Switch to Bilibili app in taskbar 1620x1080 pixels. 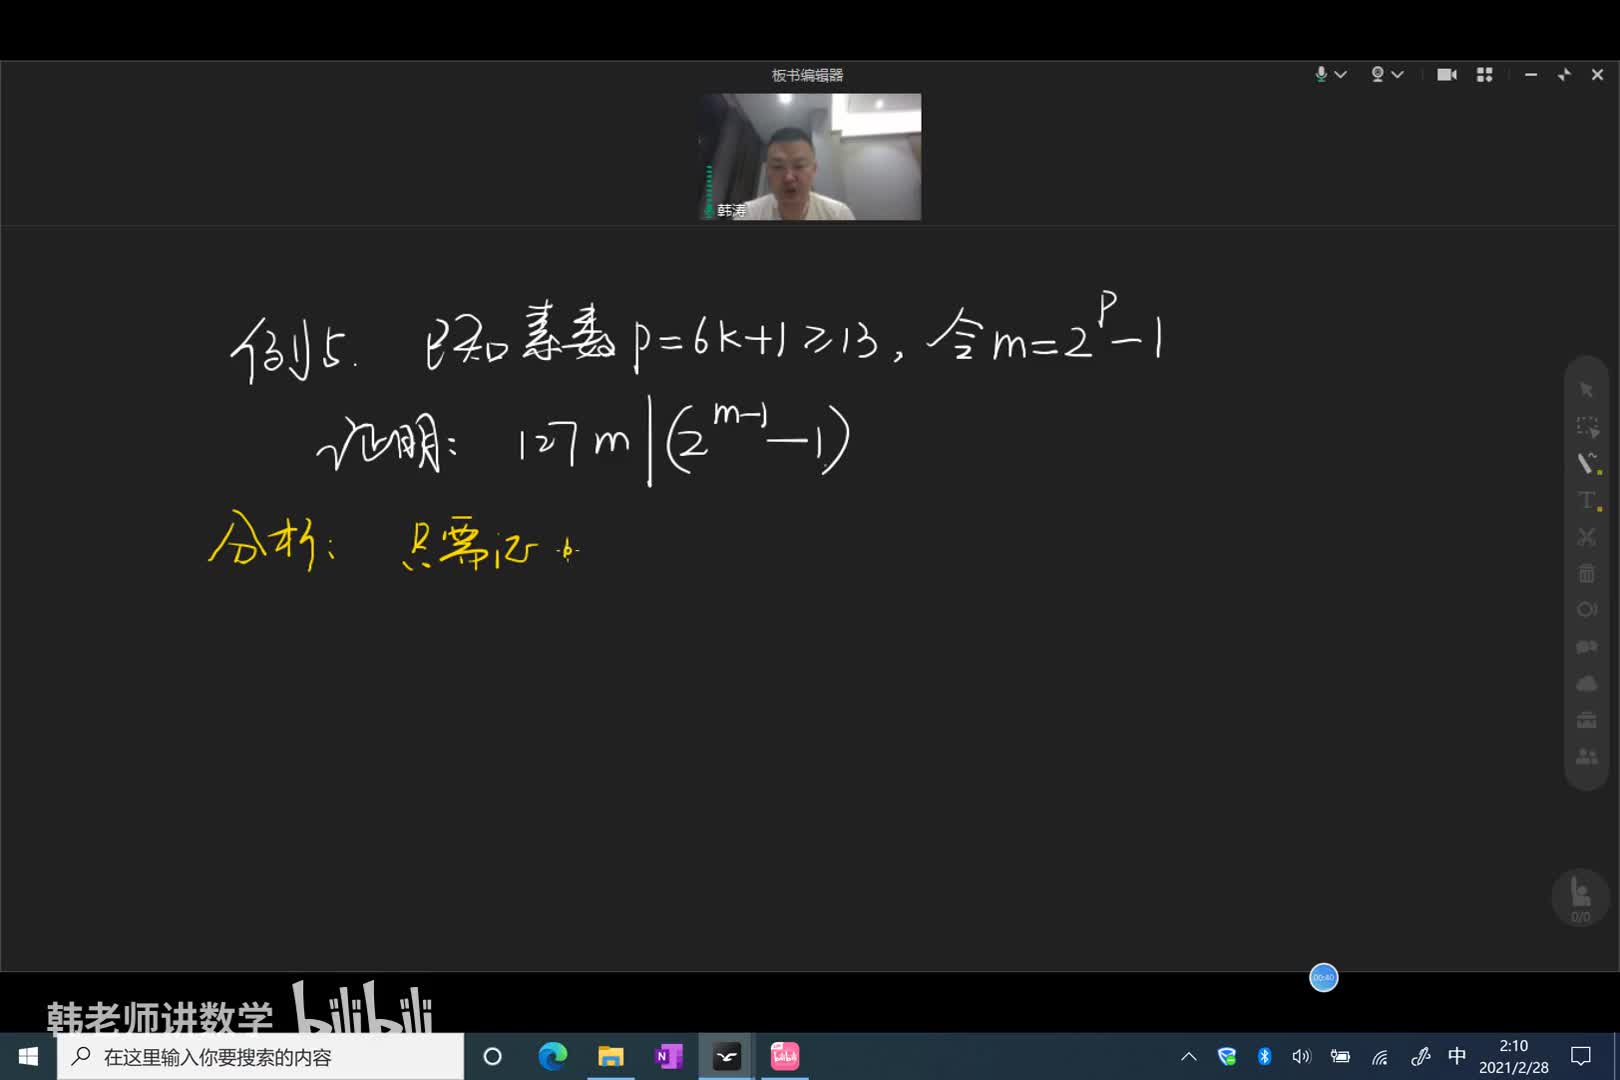pyautogui.click(x=785, y=1056)
